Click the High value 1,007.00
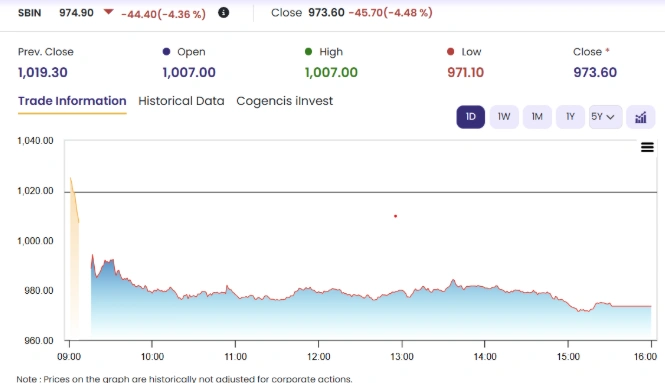The width and height of the screenshot is (665, 383). [331, 73]
